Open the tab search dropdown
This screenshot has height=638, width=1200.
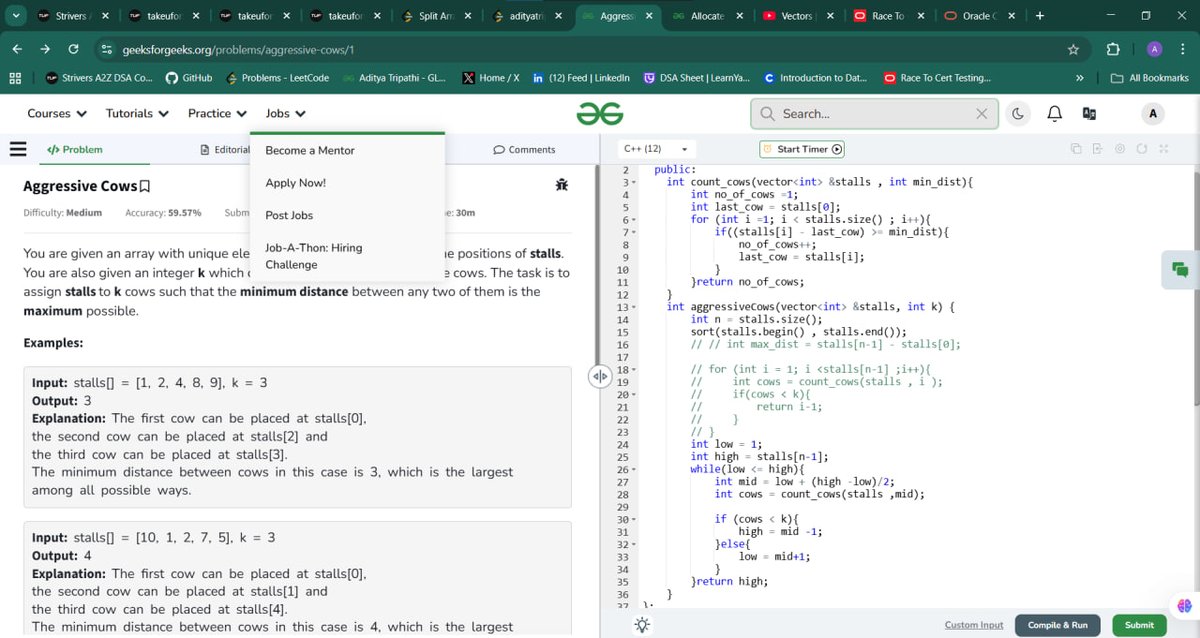14,16
